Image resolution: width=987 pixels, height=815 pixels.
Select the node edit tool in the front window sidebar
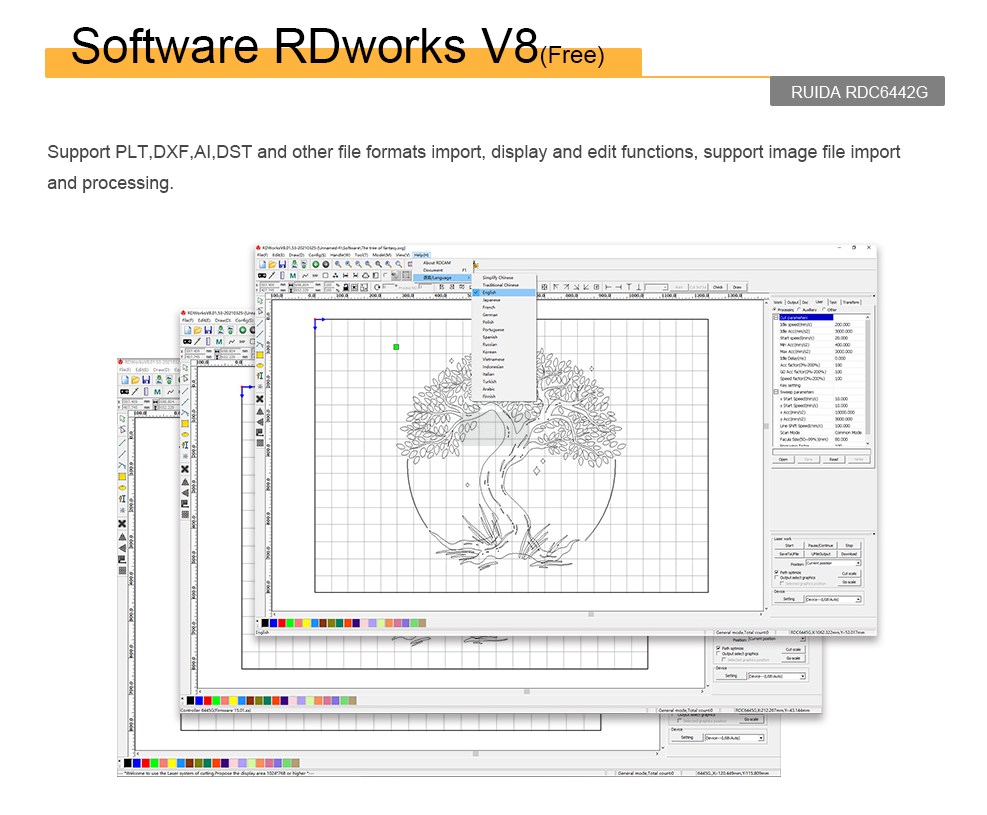[x=260, y=311]
